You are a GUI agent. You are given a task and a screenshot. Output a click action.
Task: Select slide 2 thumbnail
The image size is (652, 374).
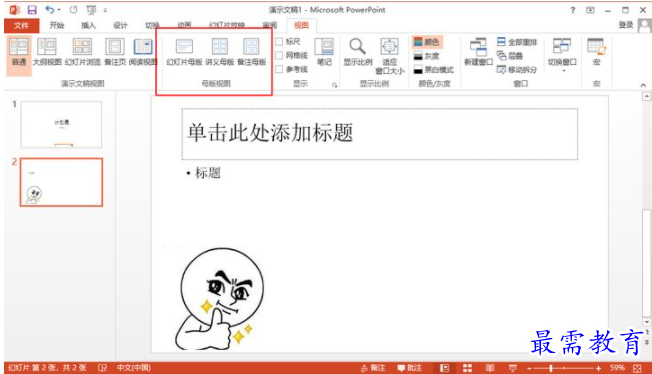[x=61, y=182]
